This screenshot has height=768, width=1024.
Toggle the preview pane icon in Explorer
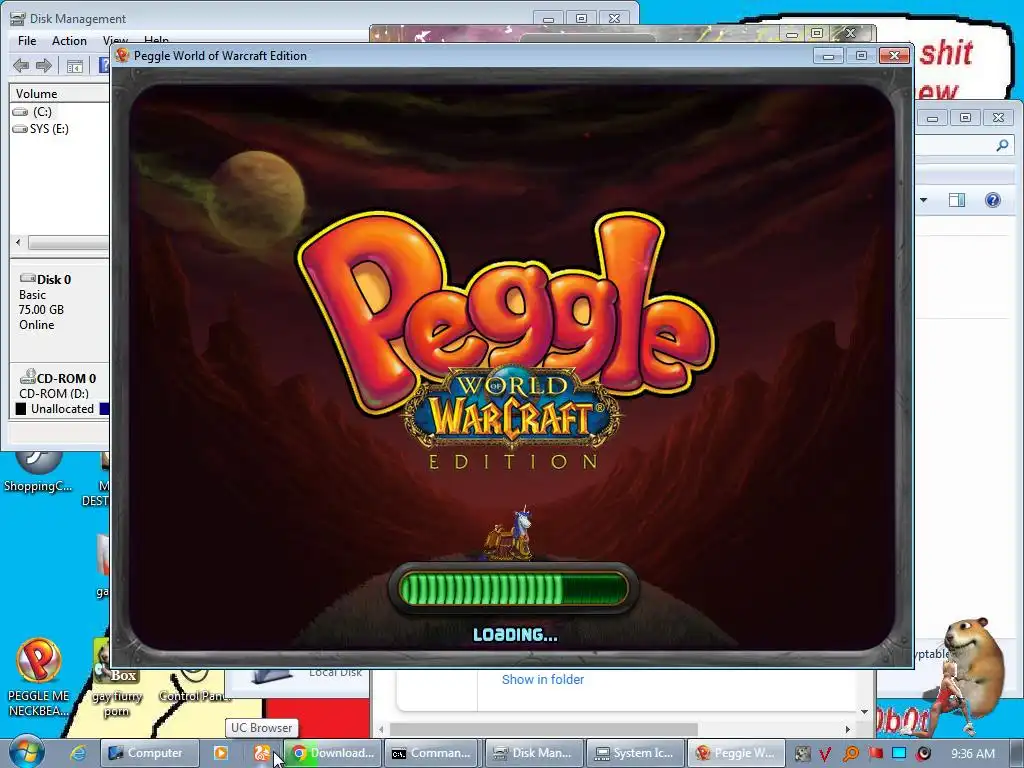coord(957,200)
